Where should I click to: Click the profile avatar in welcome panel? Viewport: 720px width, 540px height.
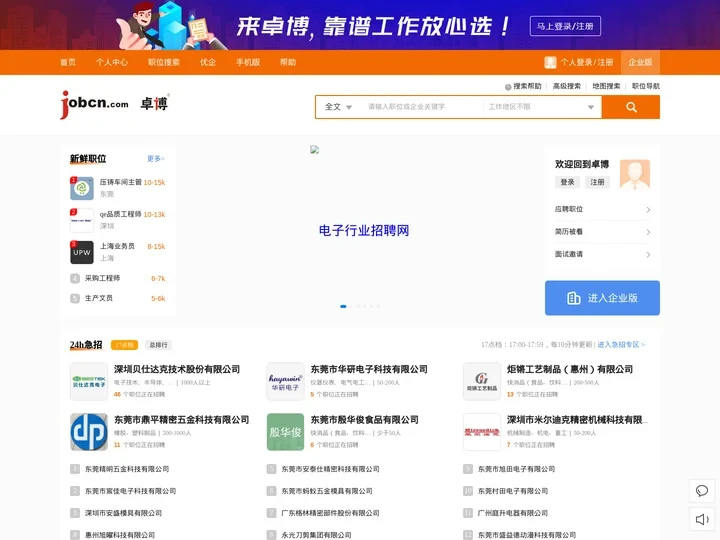click(635, 174)
